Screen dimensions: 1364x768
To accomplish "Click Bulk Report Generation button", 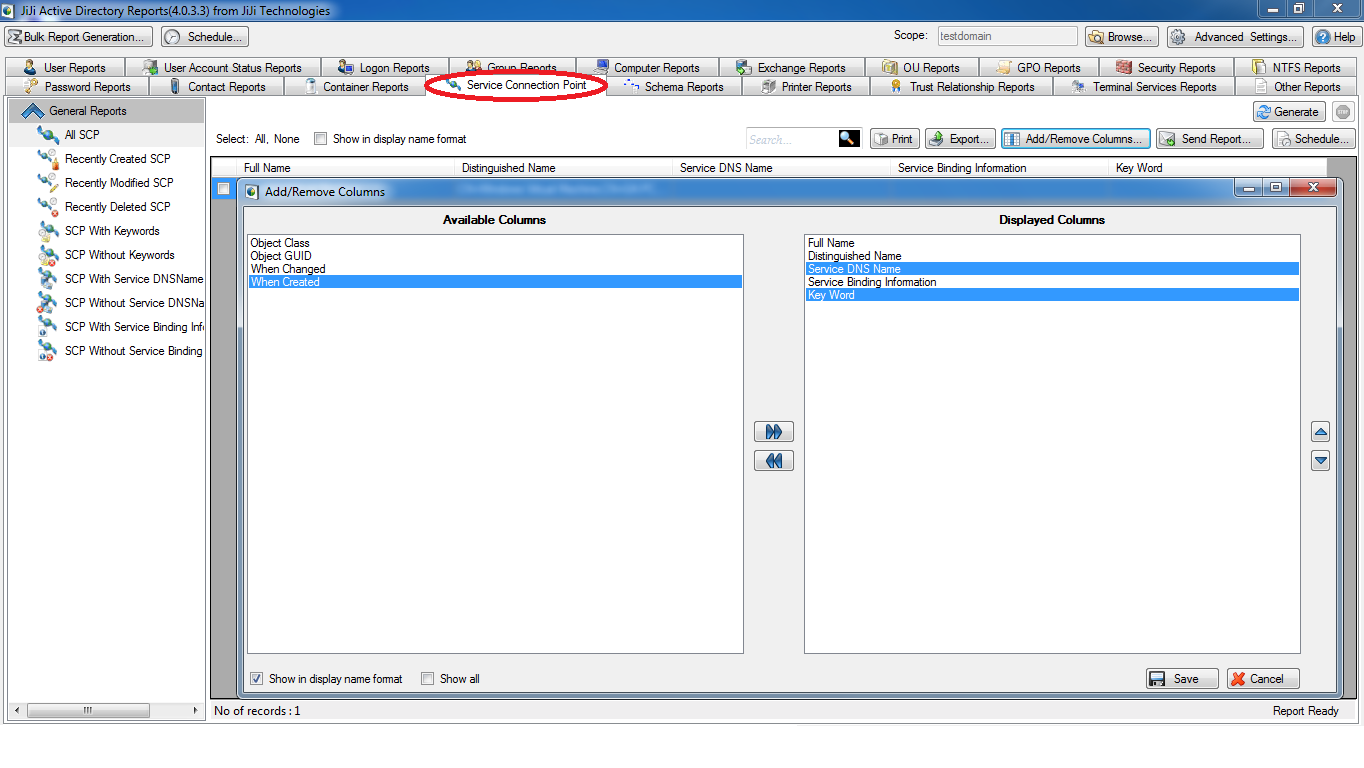I will click(79, 37).
